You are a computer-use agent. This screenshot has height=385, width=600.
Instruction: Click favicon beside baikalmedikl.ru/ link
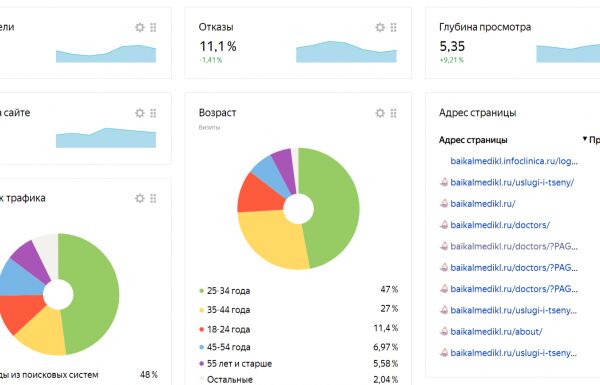[x=444, y=204]
